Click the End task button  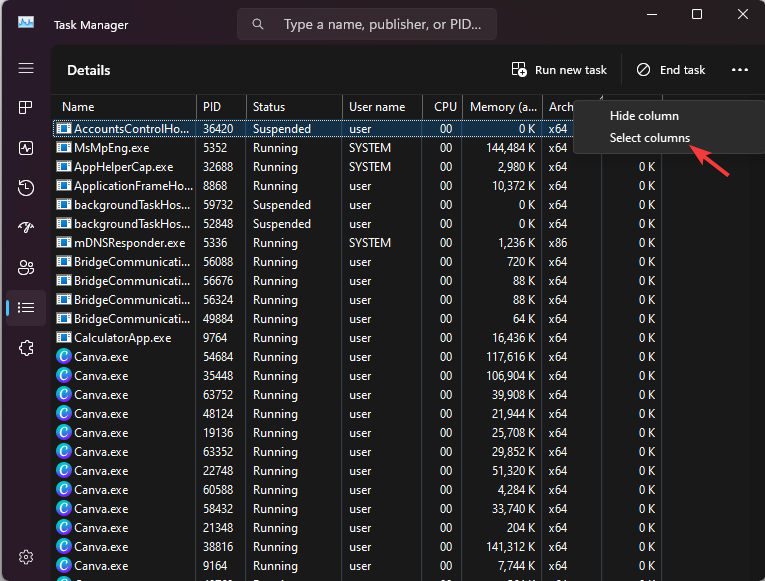(x=671, y=70)
